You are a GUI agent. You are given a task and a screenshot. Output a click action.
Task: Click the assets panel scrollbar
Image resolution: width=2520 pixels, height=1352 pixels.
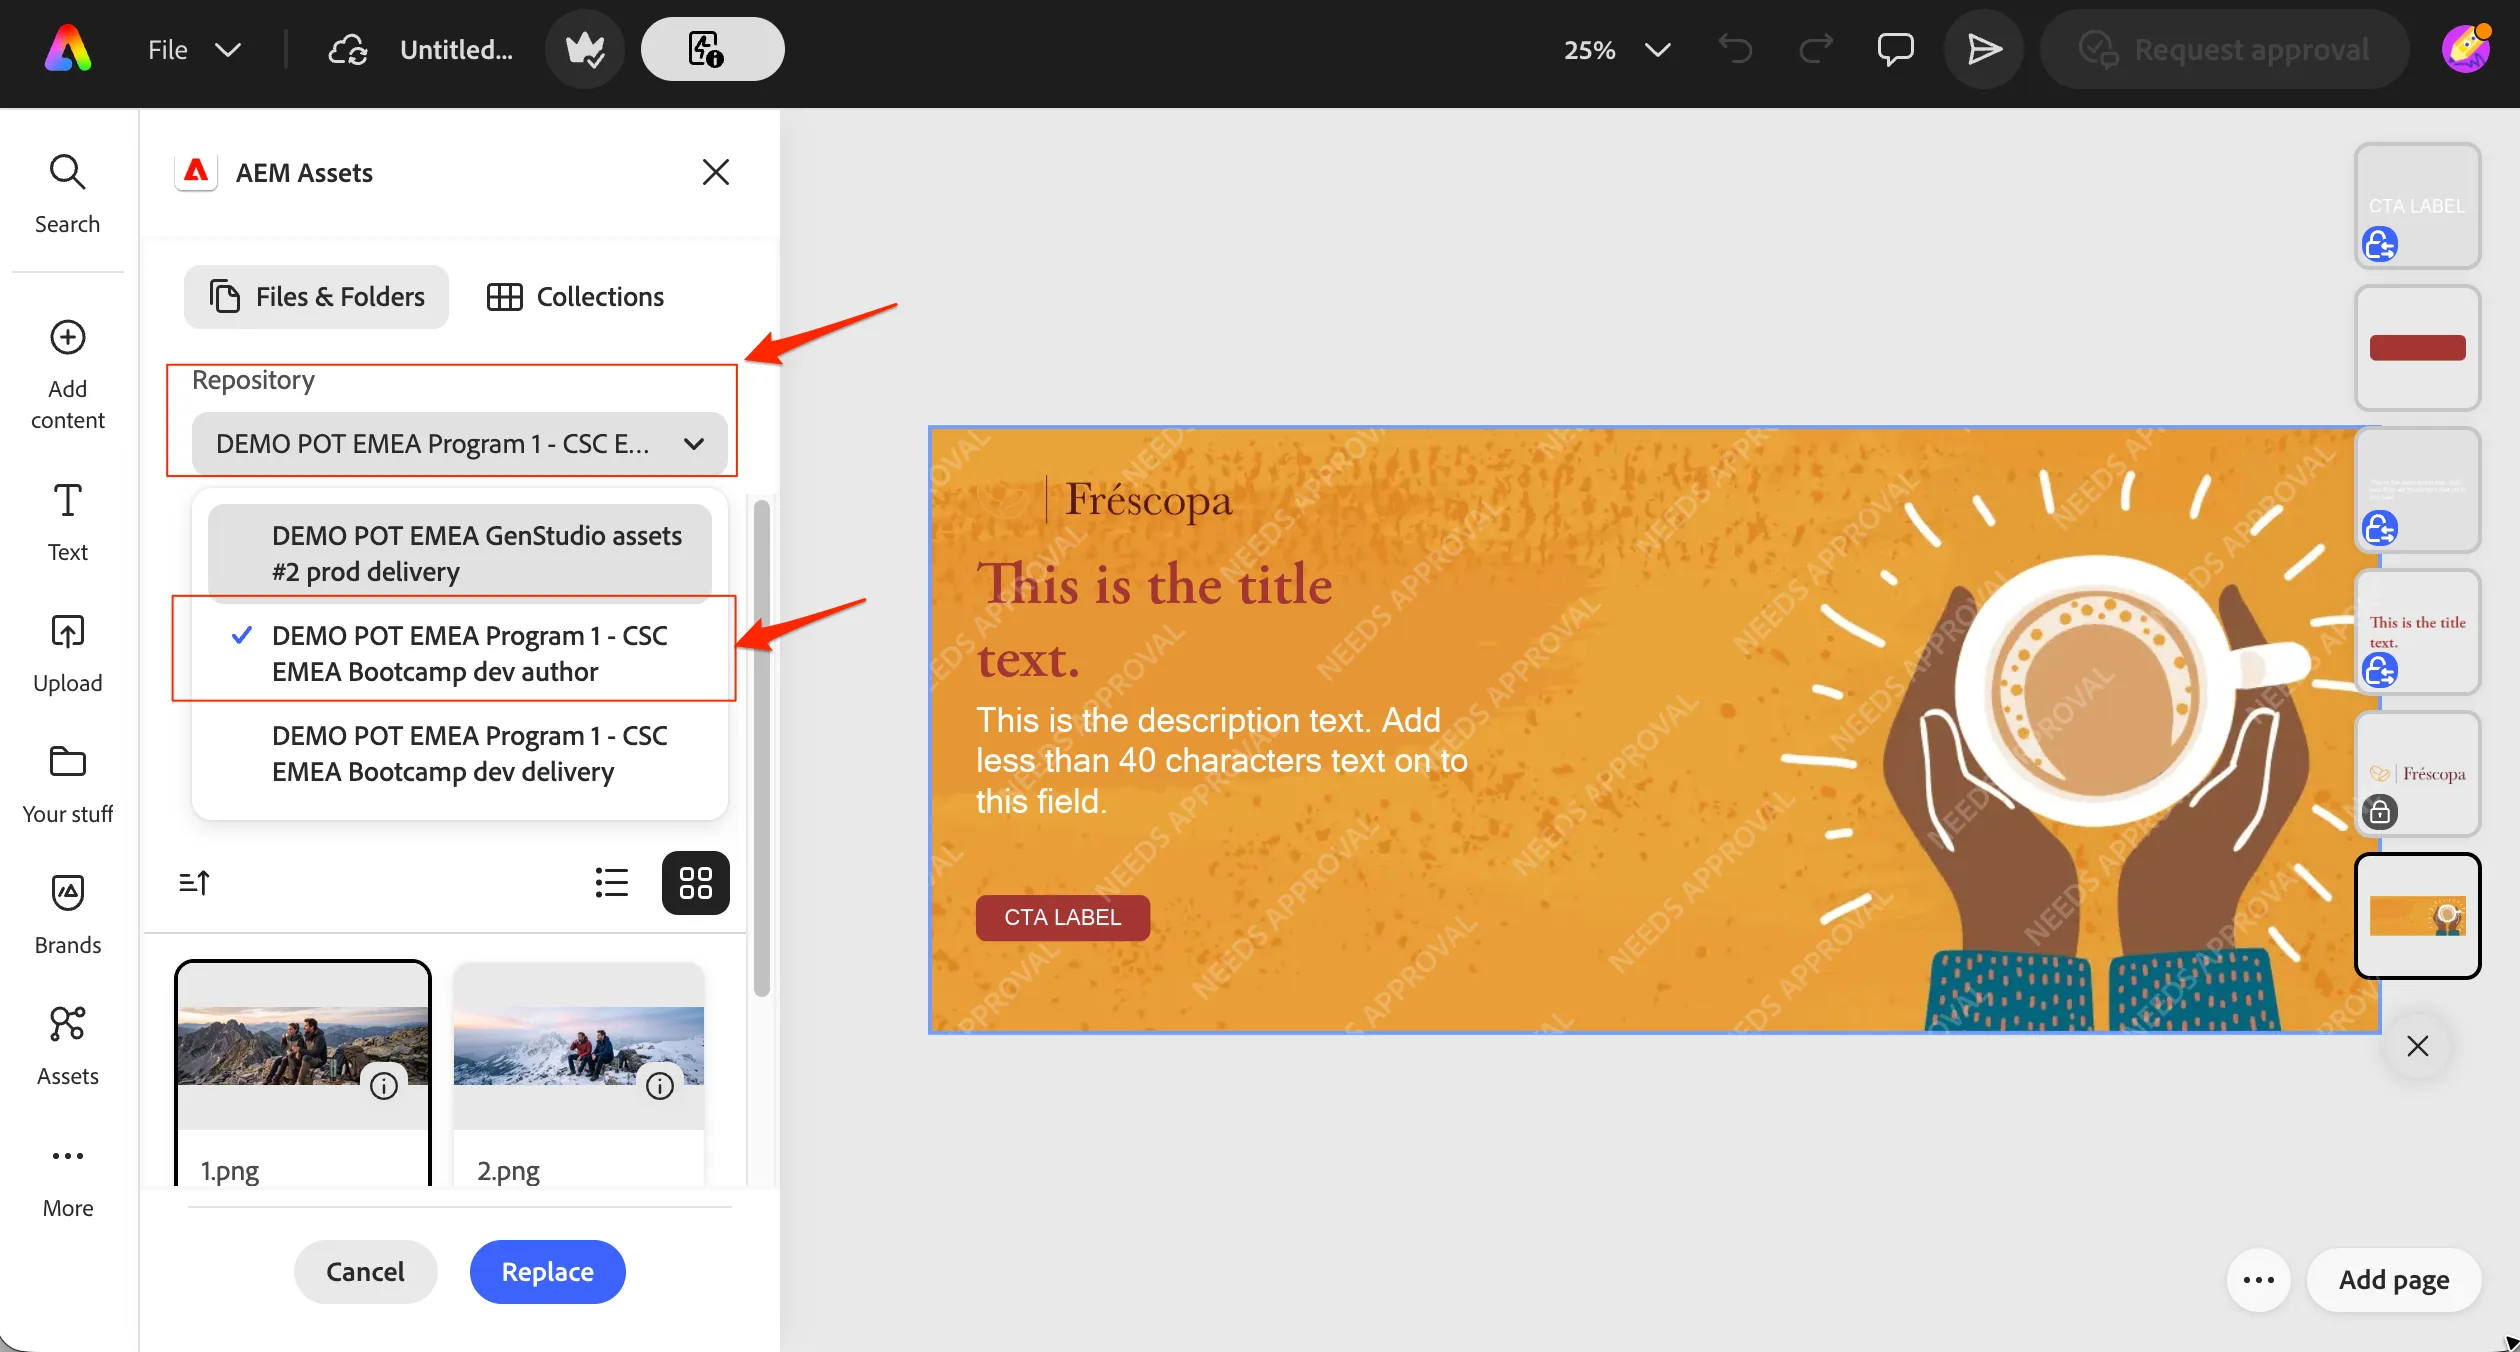coord(762,748)
